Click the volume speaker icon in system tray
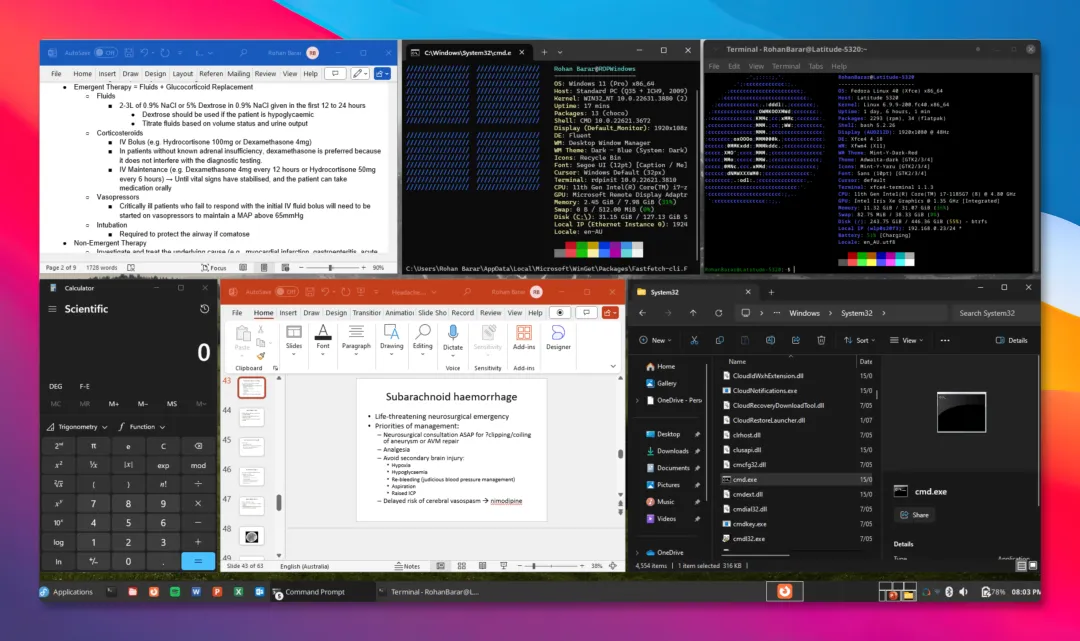 (x=964, y=592)
